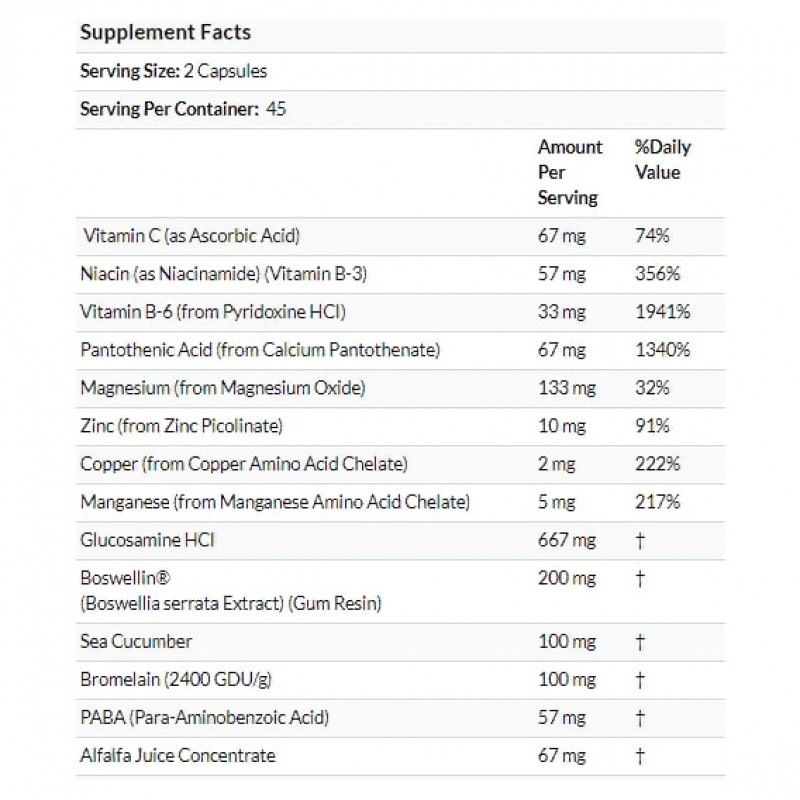The image size is (800, 800).
Task: Click the Alfalfa Juice Concentrate ingredient name
Action: 177,755
